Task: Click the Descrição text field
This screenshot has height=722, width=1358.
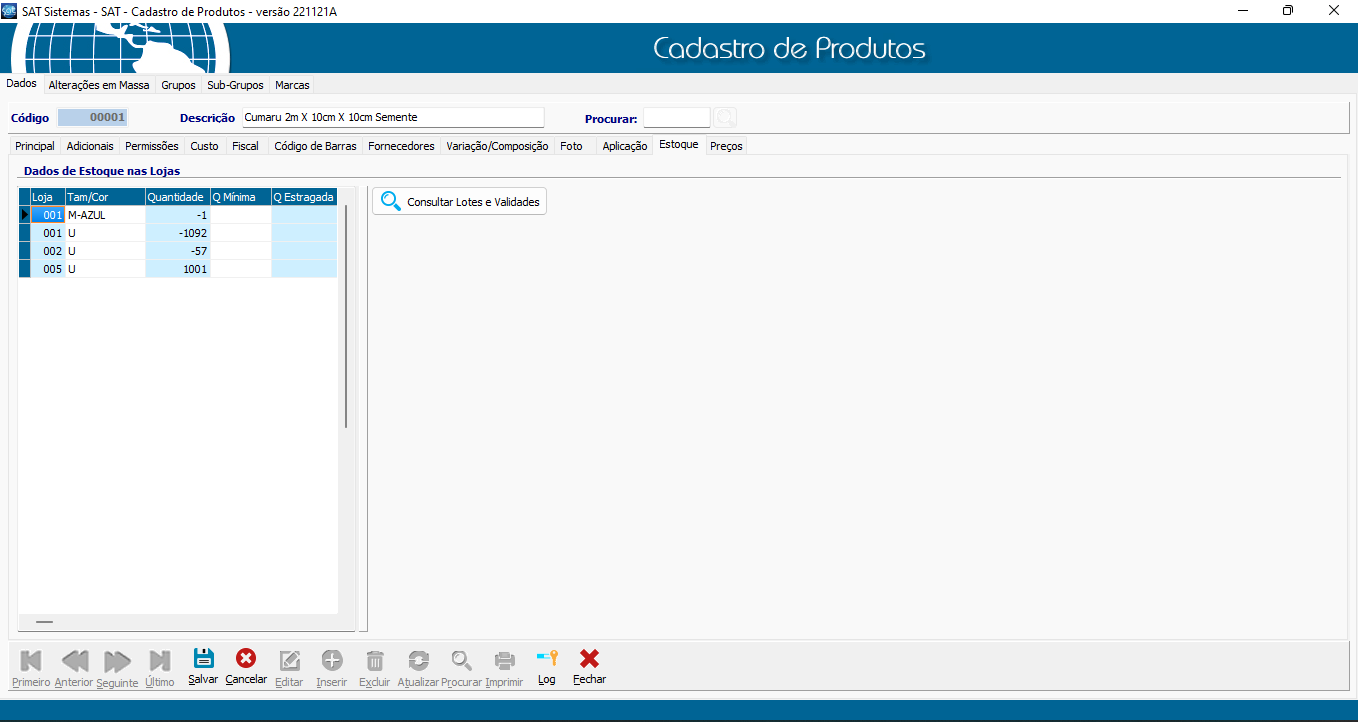Action: coord(392,118)
